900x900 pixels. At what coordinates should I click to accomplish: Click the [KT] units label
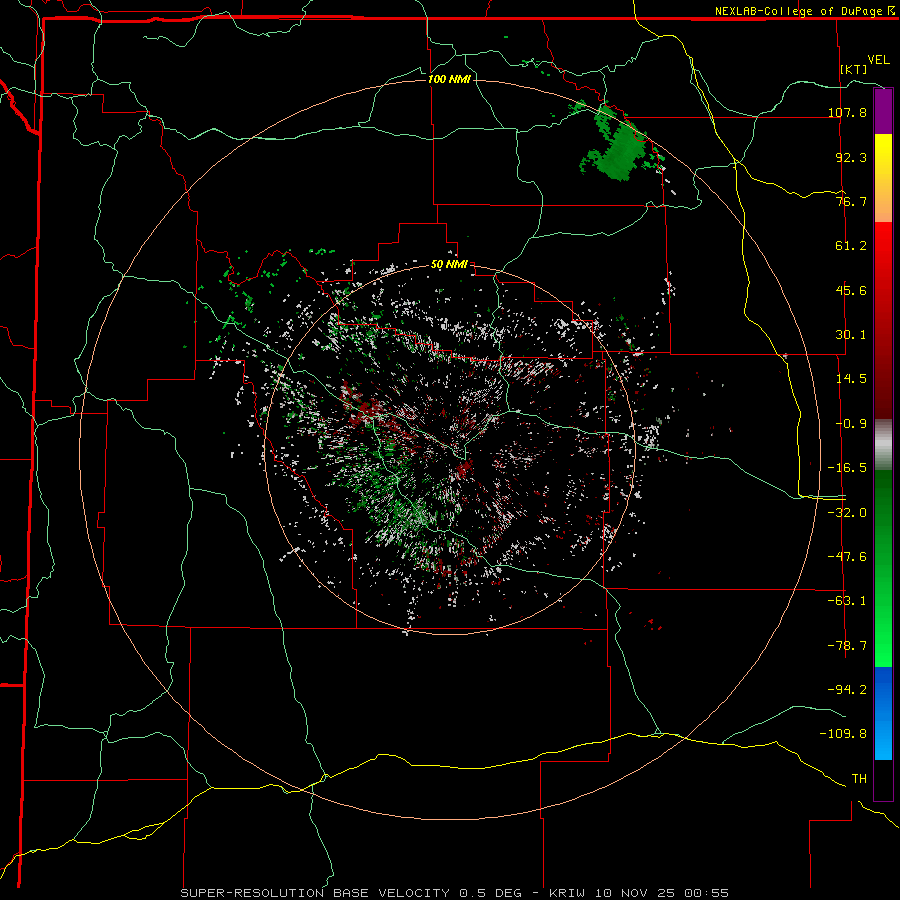pos(854,69)
